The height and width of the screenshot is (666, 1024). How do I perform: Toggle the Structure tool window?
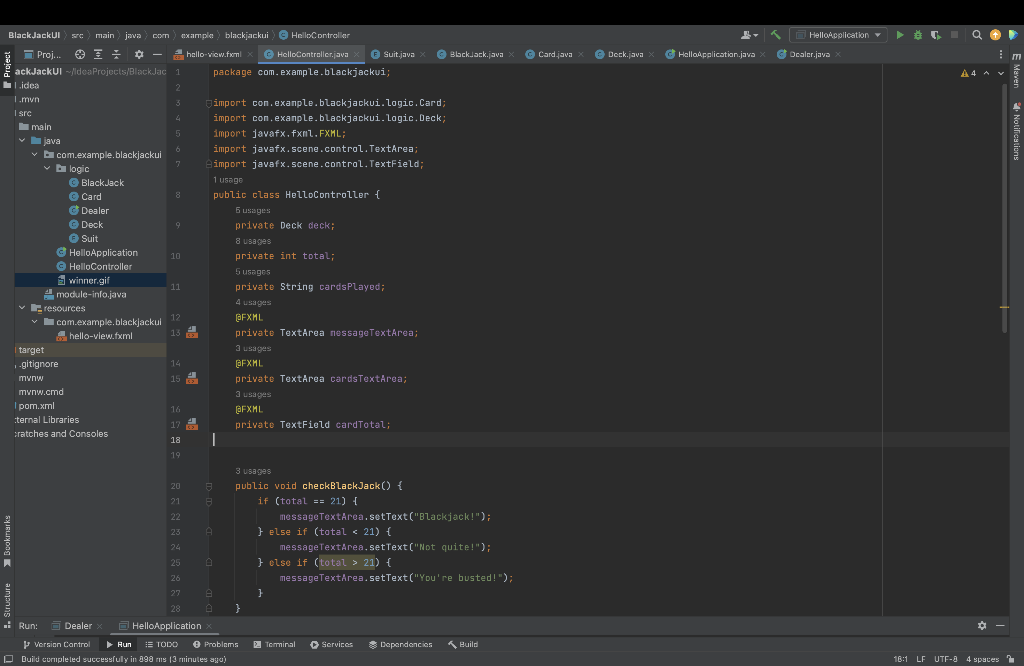coord(7,600)
